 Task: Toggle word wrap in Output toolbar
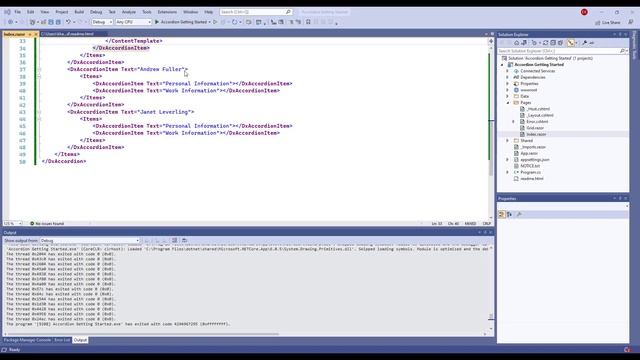(184, 241)
